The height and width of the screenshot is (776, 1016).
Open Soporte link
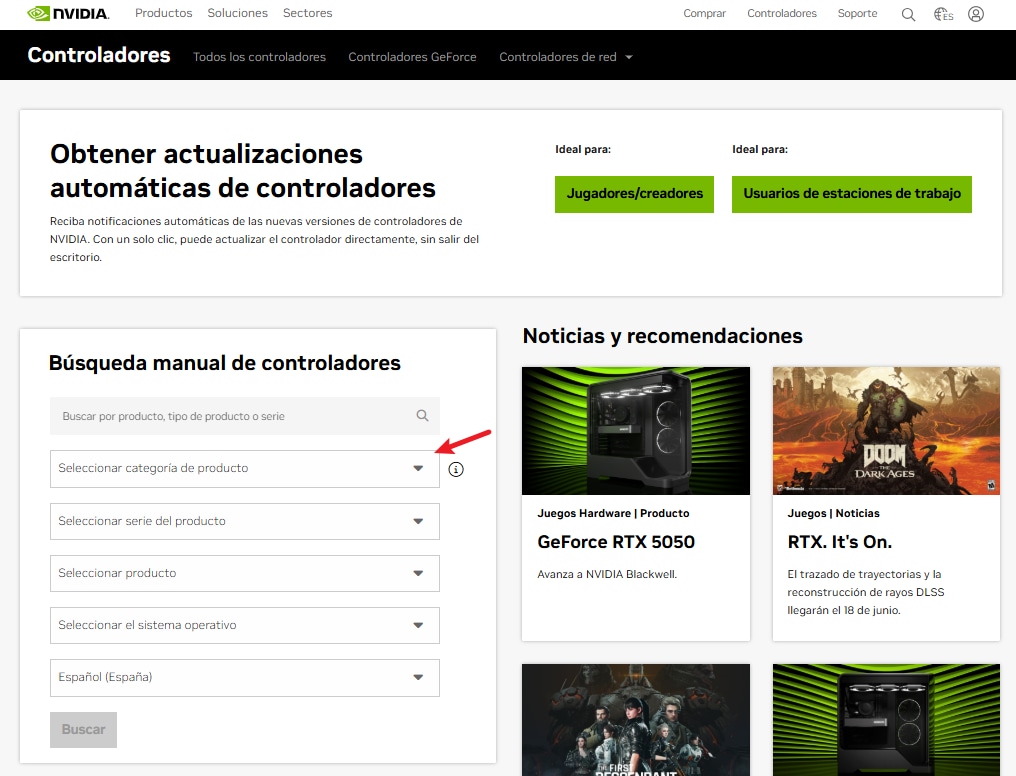[857, 14]
